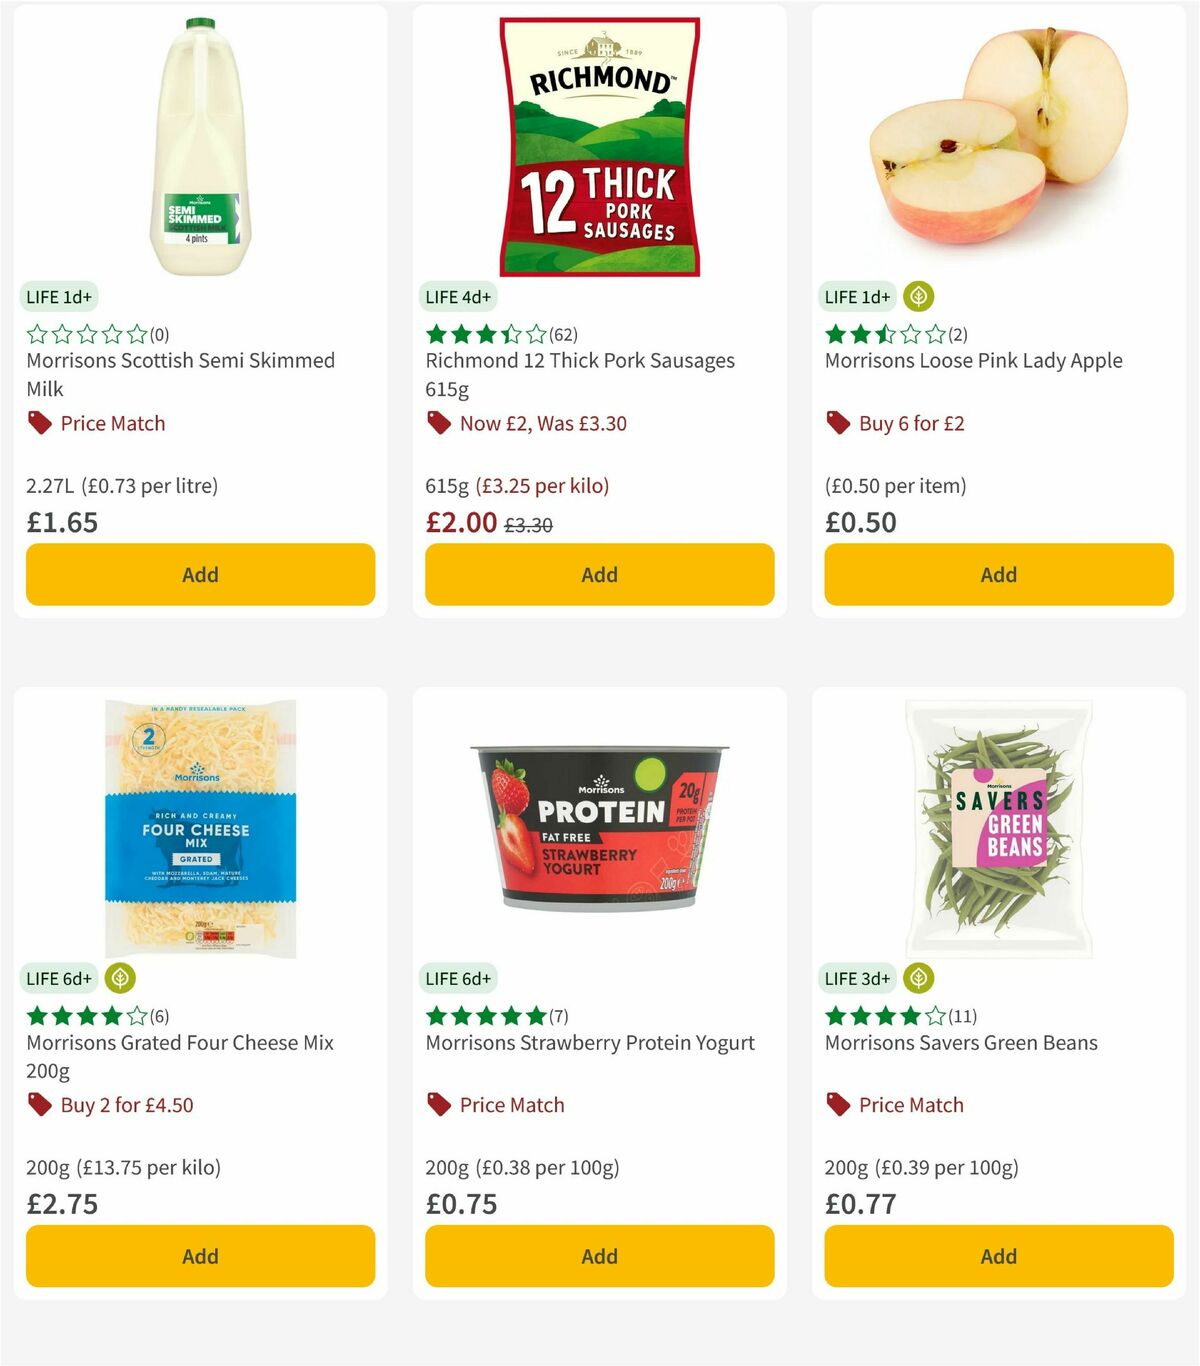Viewport: 1200px width, 1366px height.
Task: Click the organic leaf icon beside Pink Lady Apple's LIFE badge
Action: tap(921, 296)
